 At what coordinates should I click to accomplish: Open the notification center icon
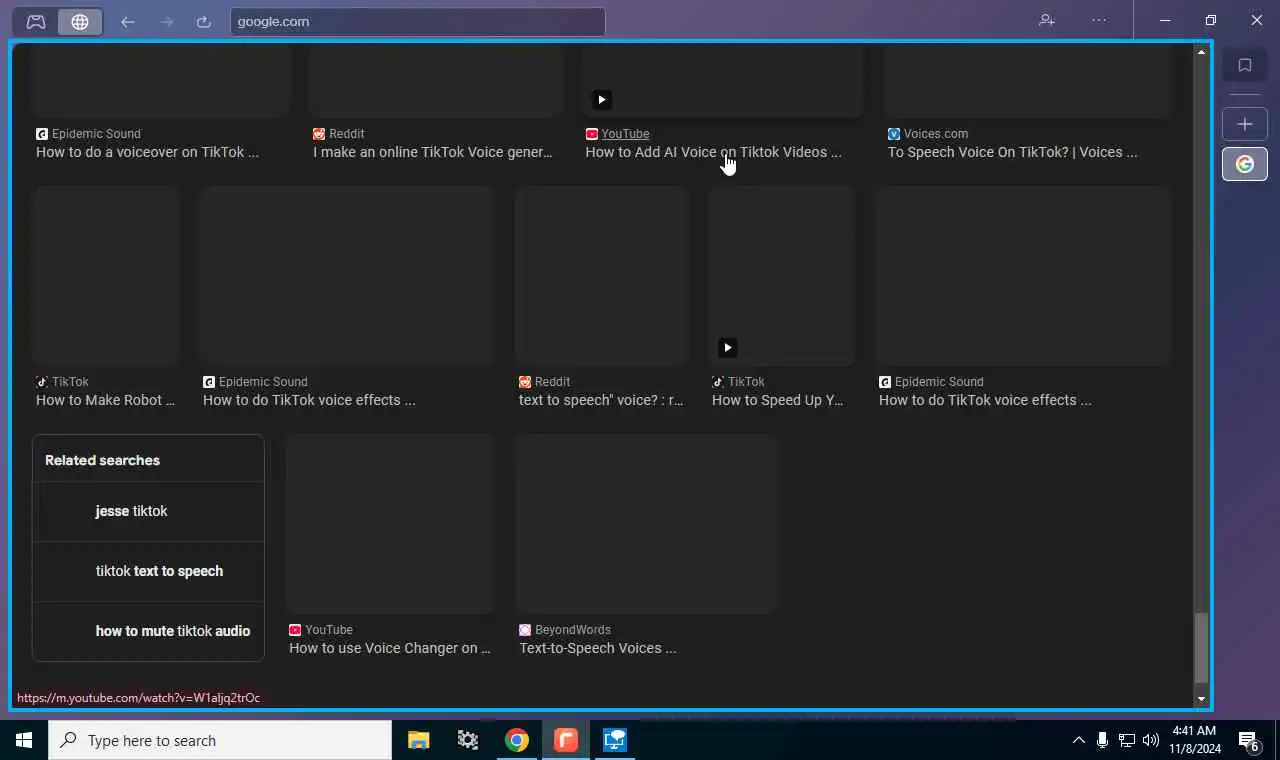pyautogui.click(x=1249, y=741)
